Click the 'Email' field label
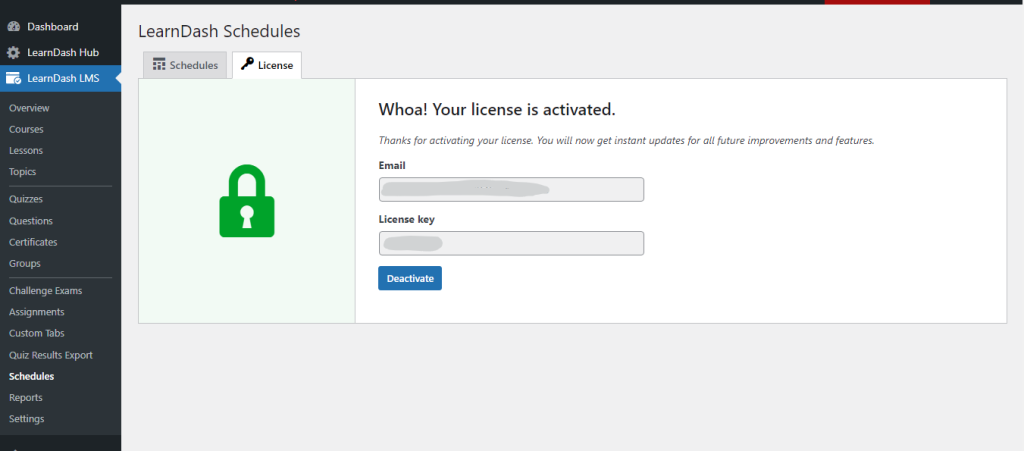1024x451 pixels. click(392, 166)
